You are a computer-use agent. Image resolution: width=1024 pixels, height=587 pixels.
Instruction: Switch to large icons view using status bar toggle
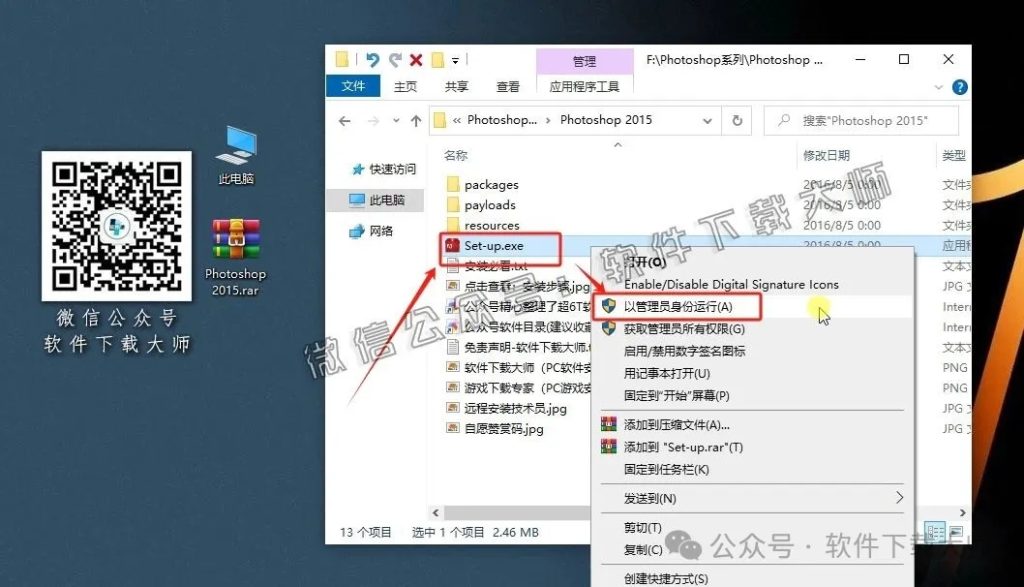coord(956,531)
